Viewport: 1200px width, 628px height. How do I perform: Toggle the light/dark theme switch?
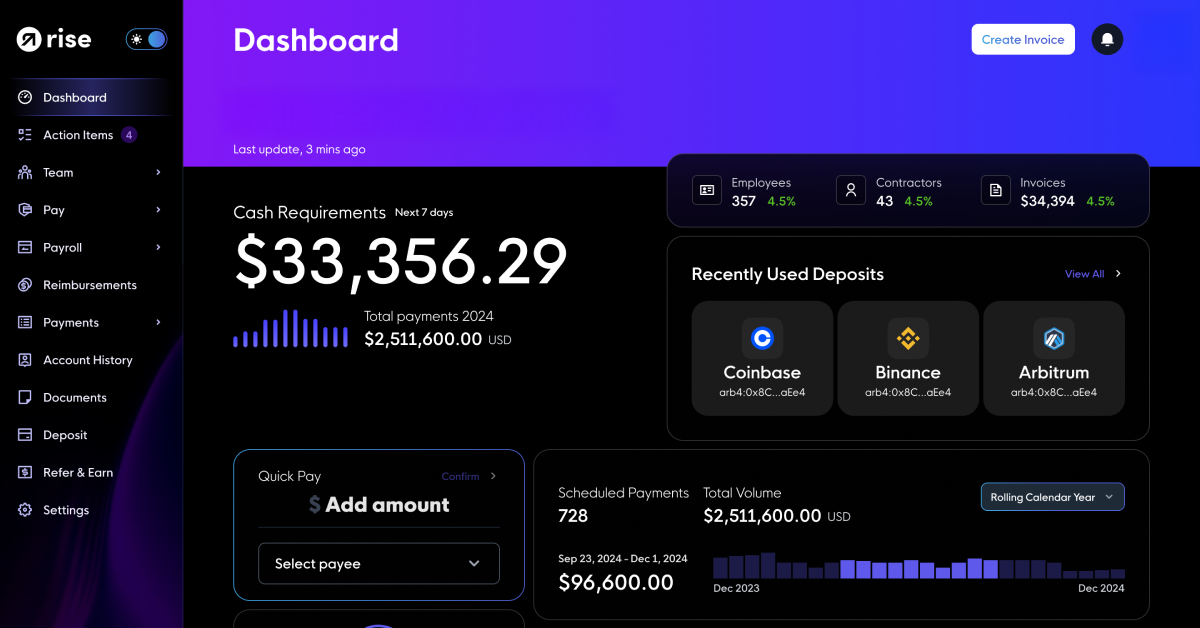pyautogui.click(x=146, y=40)
